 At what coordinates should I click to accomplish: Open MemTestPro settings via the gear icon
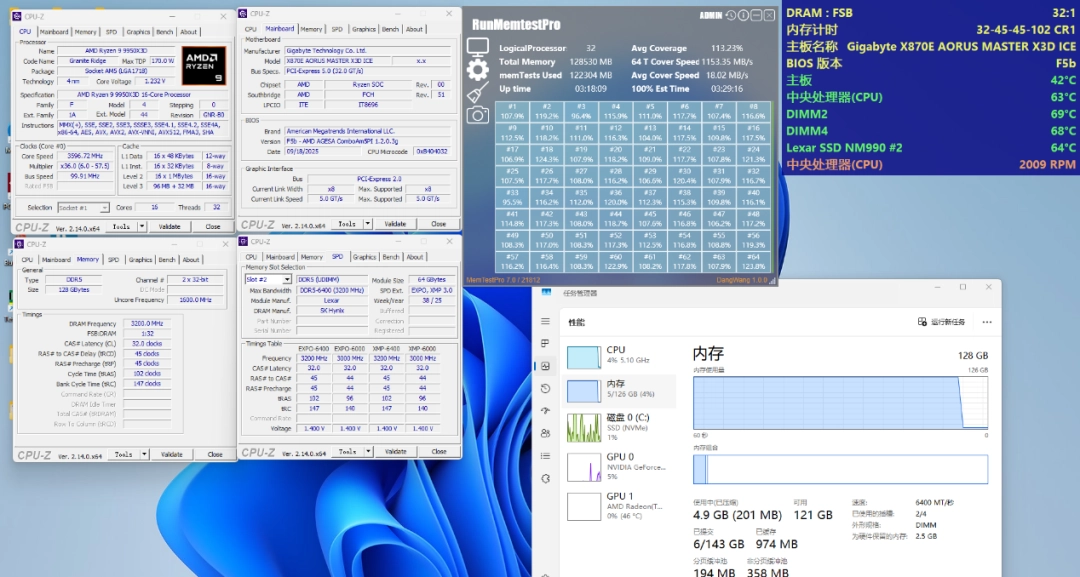pyautogui.click(x=478, y=69)
